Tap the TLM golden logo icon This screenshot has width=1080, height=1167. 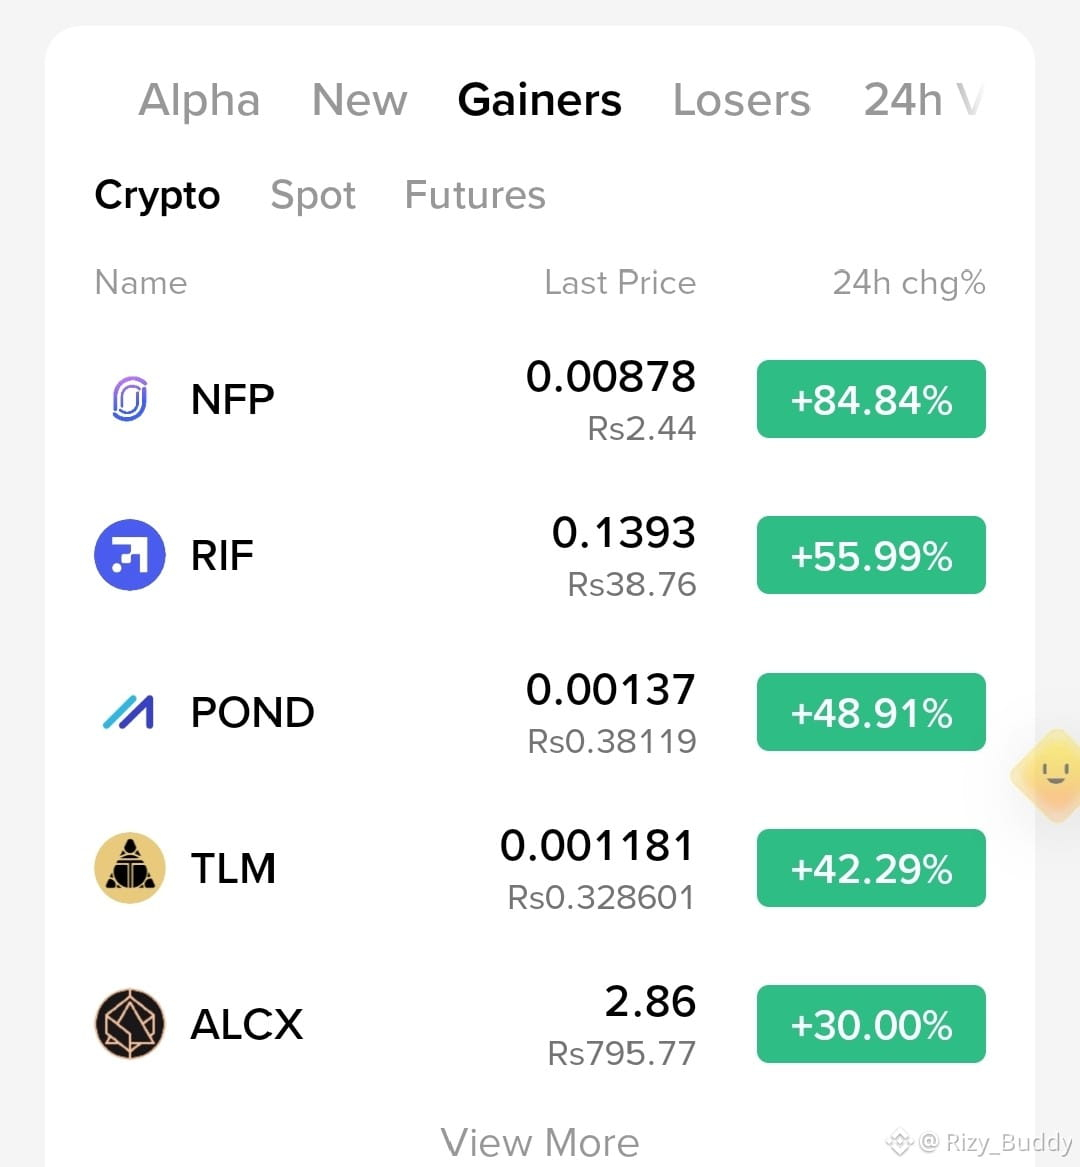click(130, 868)
